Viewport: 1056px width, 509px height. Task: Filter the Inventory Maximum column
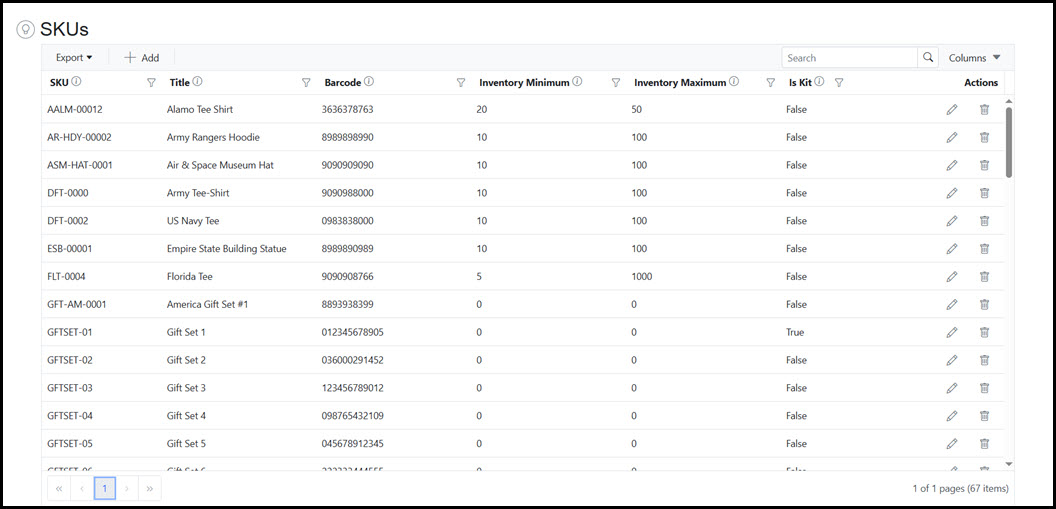click(x=770, y=83)
